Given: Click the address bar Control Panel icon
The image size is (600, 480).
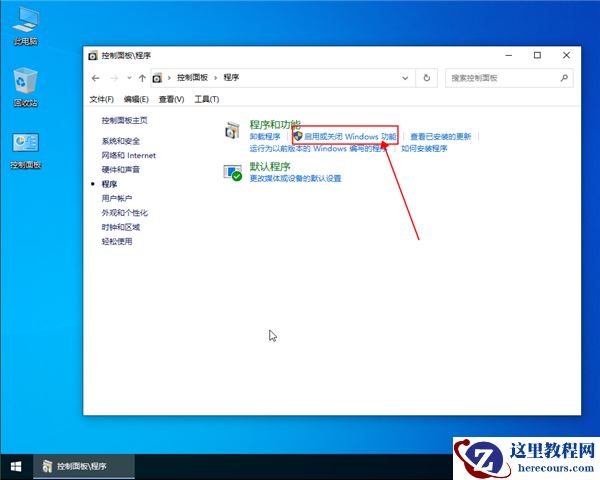Looking at the screenshot, I should coord(157,78).
